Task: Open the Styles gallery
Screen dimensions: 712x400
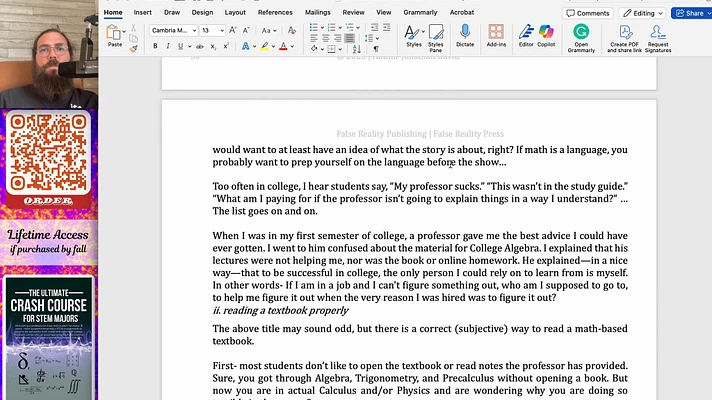Action: 414,36
